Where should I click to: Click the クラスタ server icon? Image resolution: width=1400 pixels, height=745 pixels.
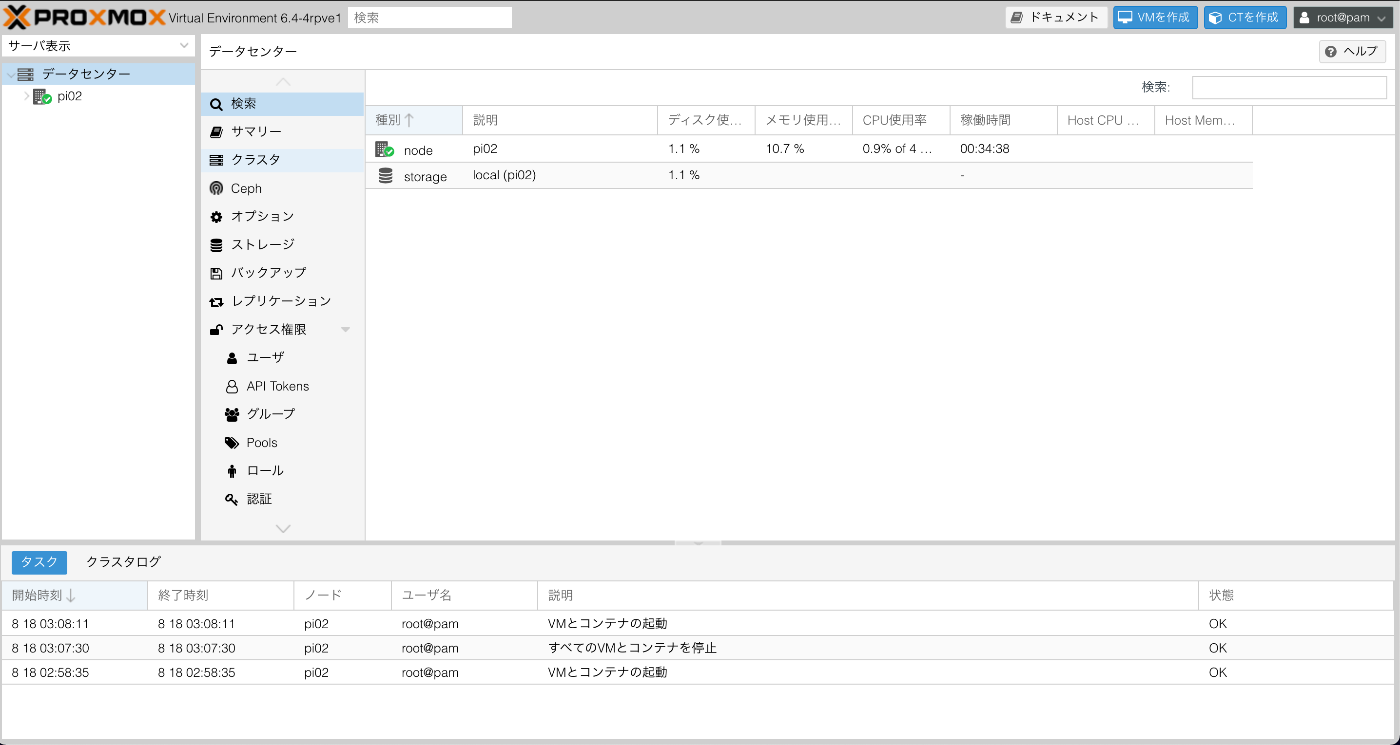pos(216,160)
